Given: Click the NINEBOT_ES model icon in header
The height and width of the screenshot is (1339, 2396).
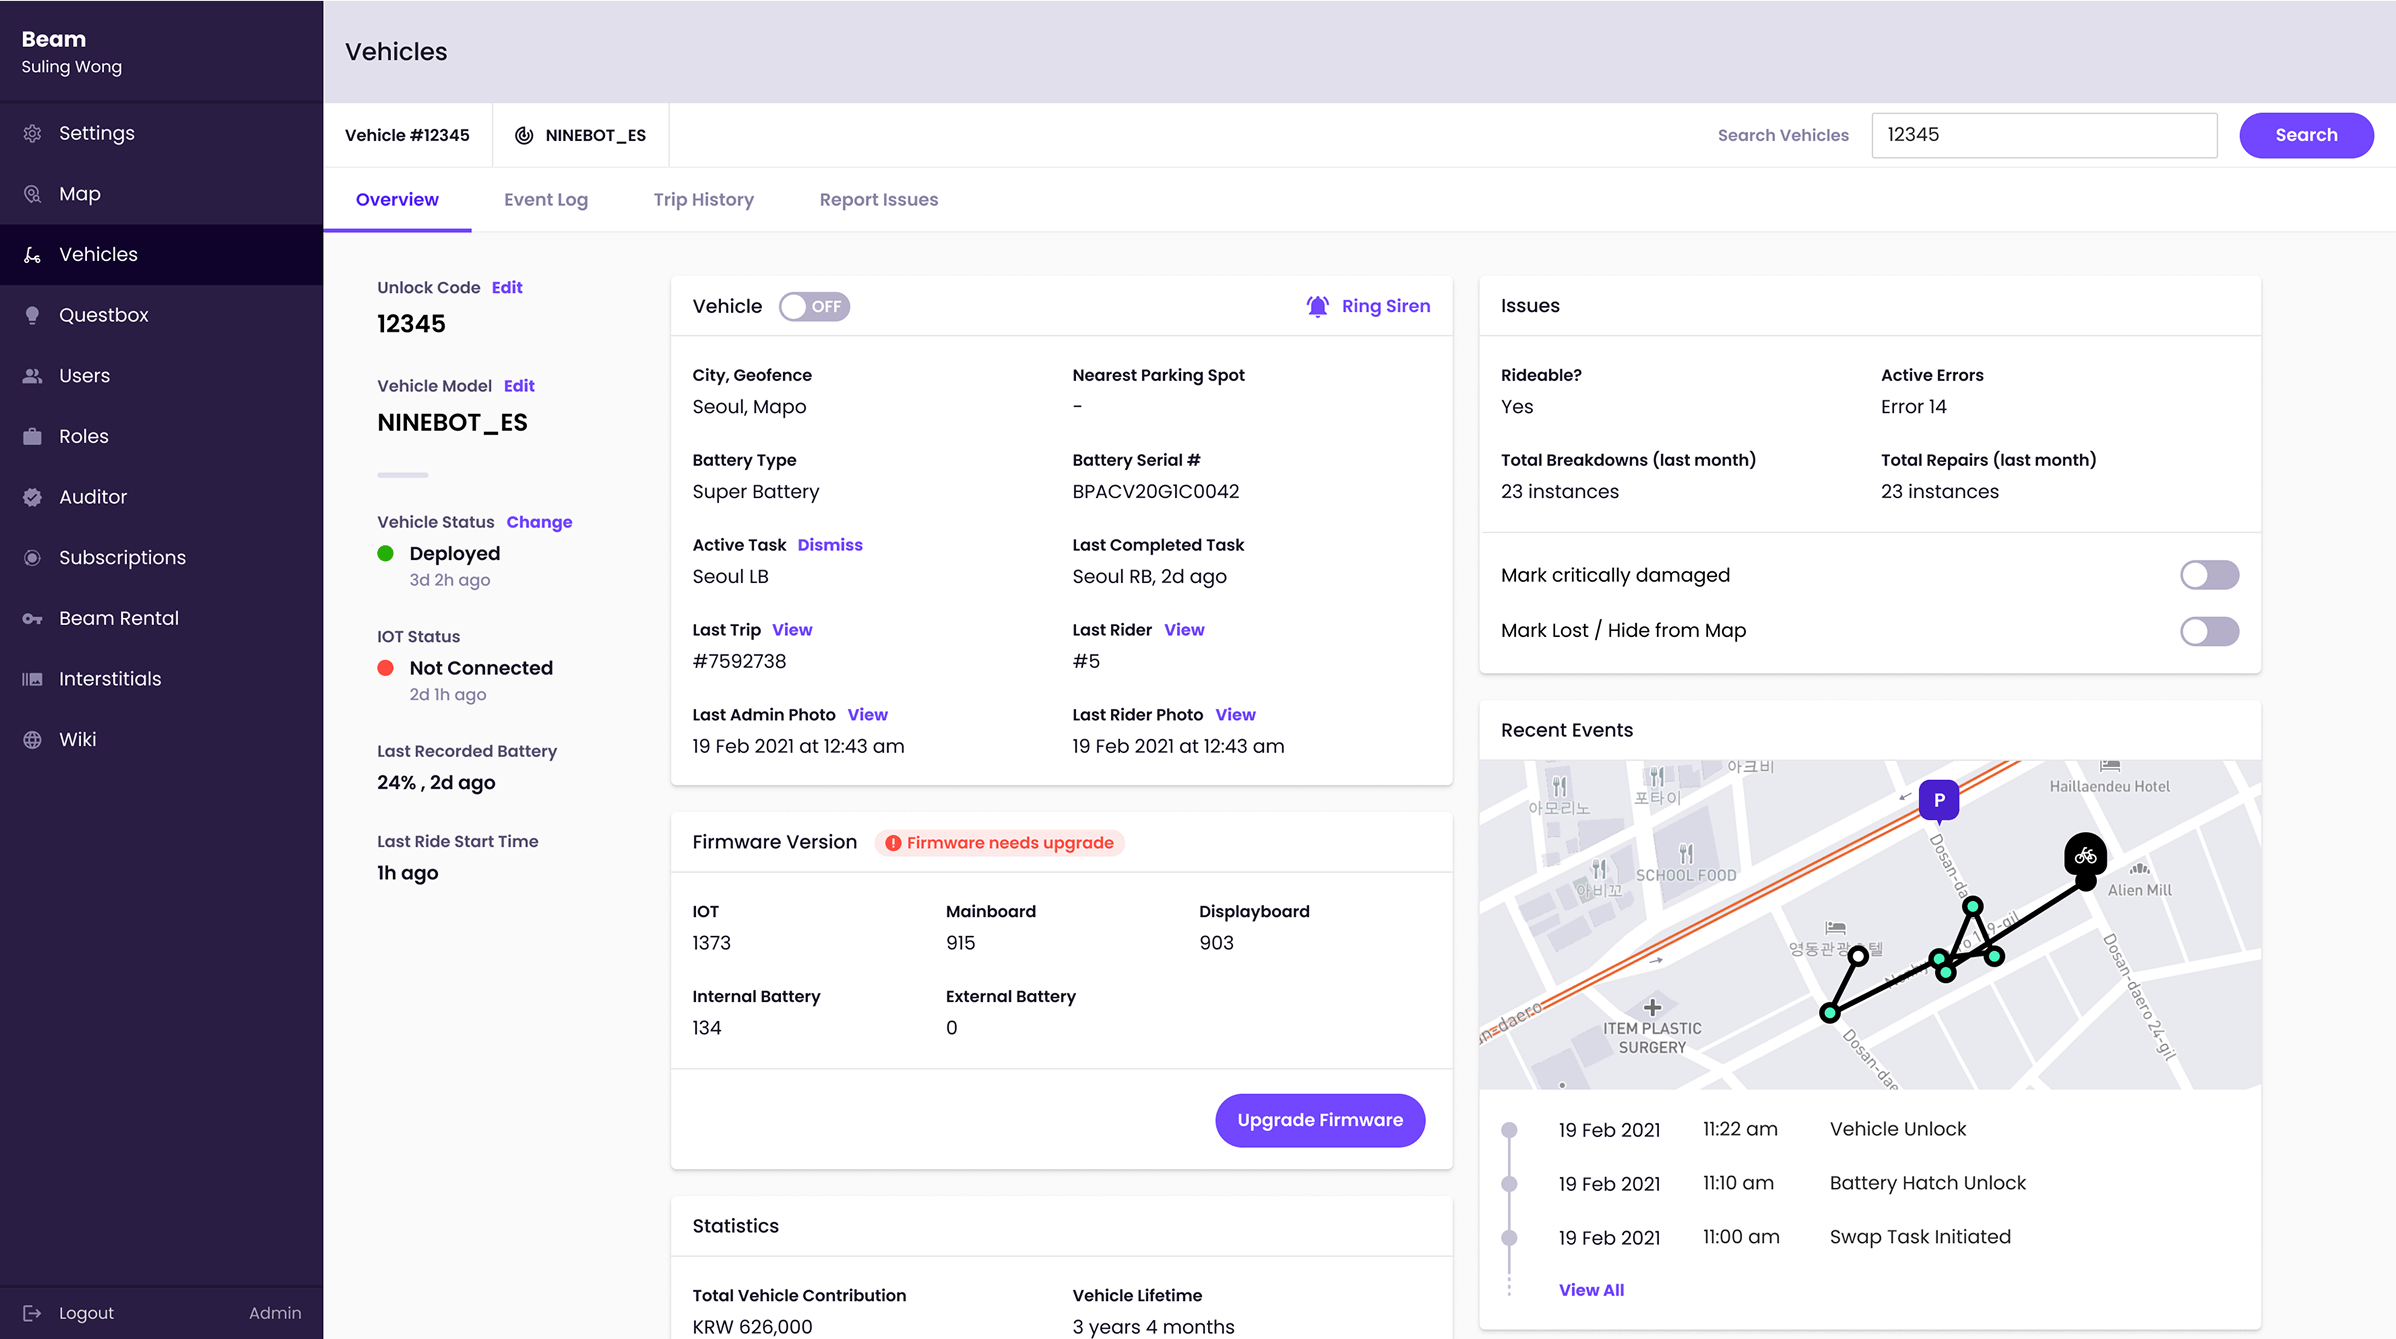Looking at the screenshot, I should click(x=524, y=135).
